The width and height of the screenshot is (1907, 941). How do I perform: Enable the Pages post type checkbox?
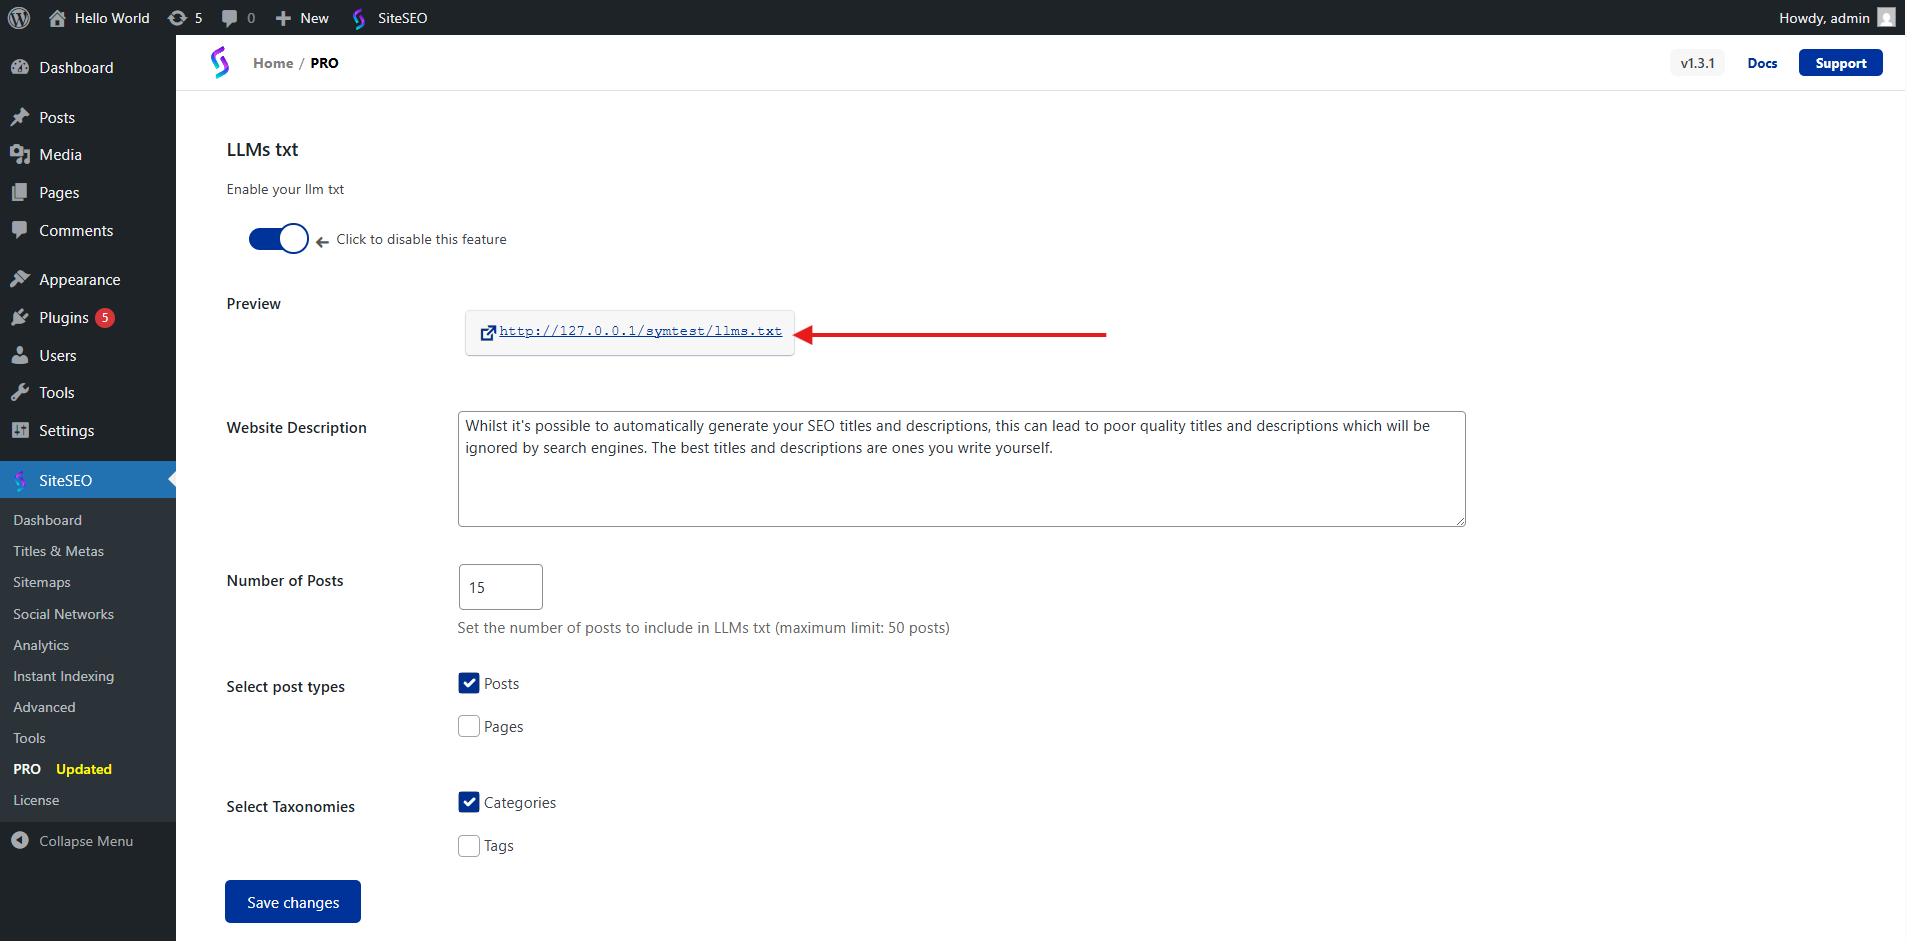coord(469,726)
